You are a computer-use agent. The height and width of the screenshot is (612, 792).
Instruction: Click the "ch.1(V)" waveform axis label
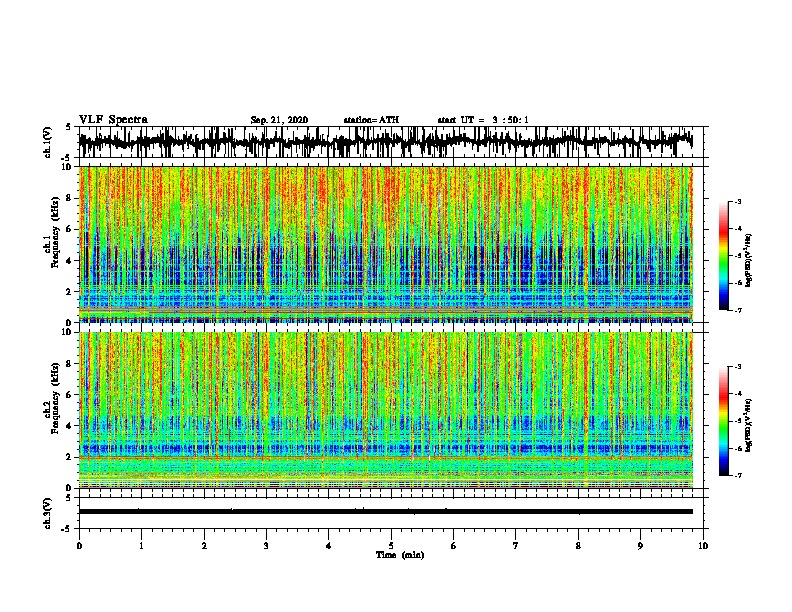point(48,142)
